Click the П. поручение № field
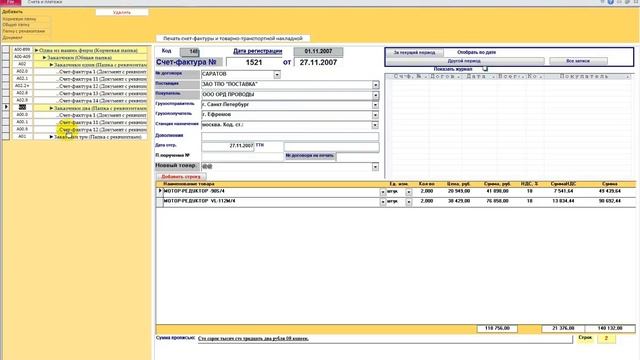This screenshot has width=640, height=360. tap(242, 156)
